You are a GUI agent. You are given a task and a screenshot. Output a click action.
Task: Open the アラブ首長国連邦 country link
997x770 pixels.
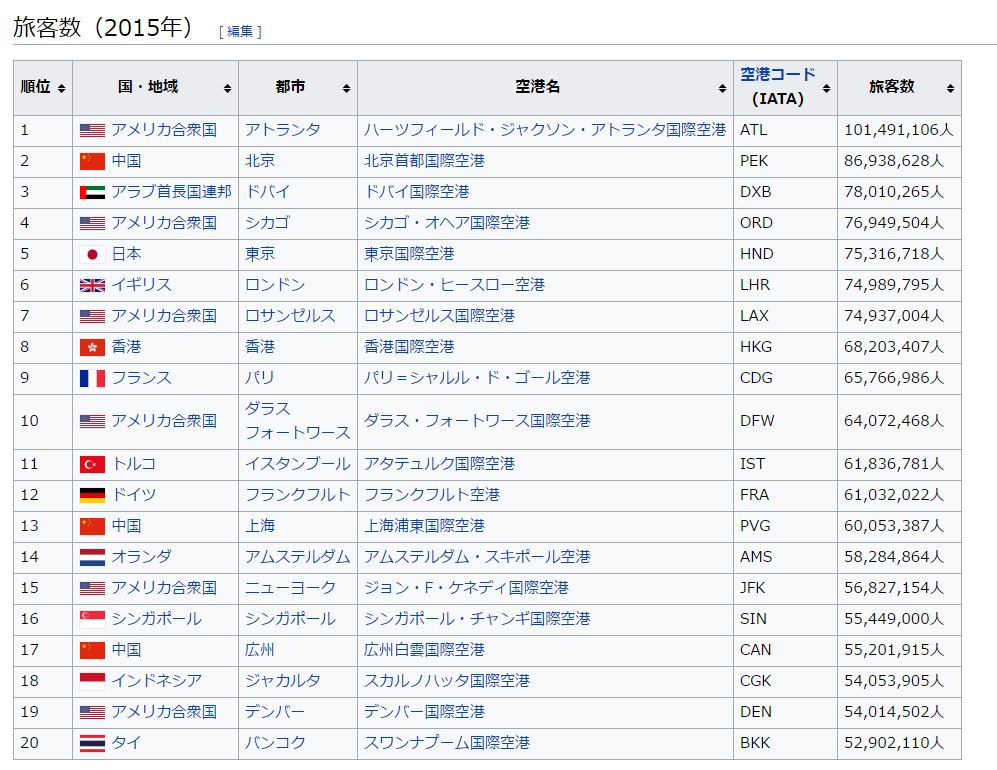[172, 191]
